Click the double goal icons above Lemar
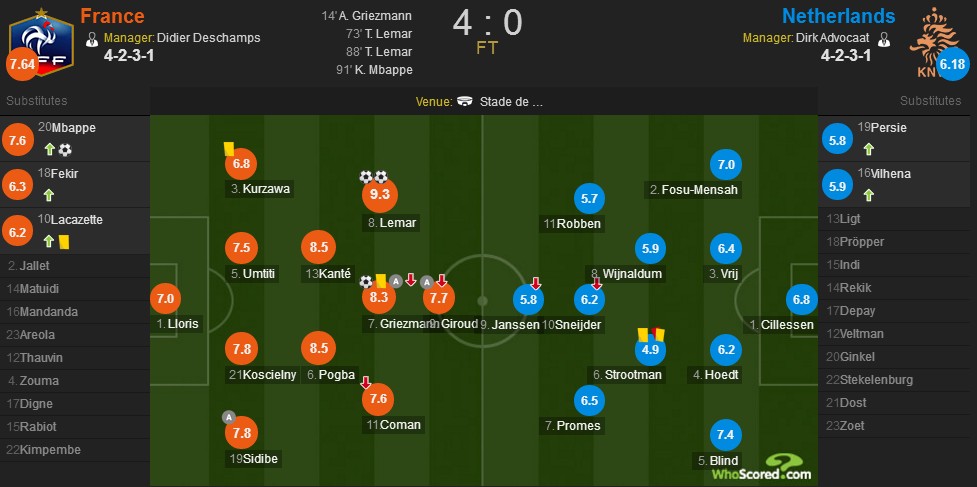The width and height of the screenshot is (977, 487). pyautogui.click(x=373, y=177)
